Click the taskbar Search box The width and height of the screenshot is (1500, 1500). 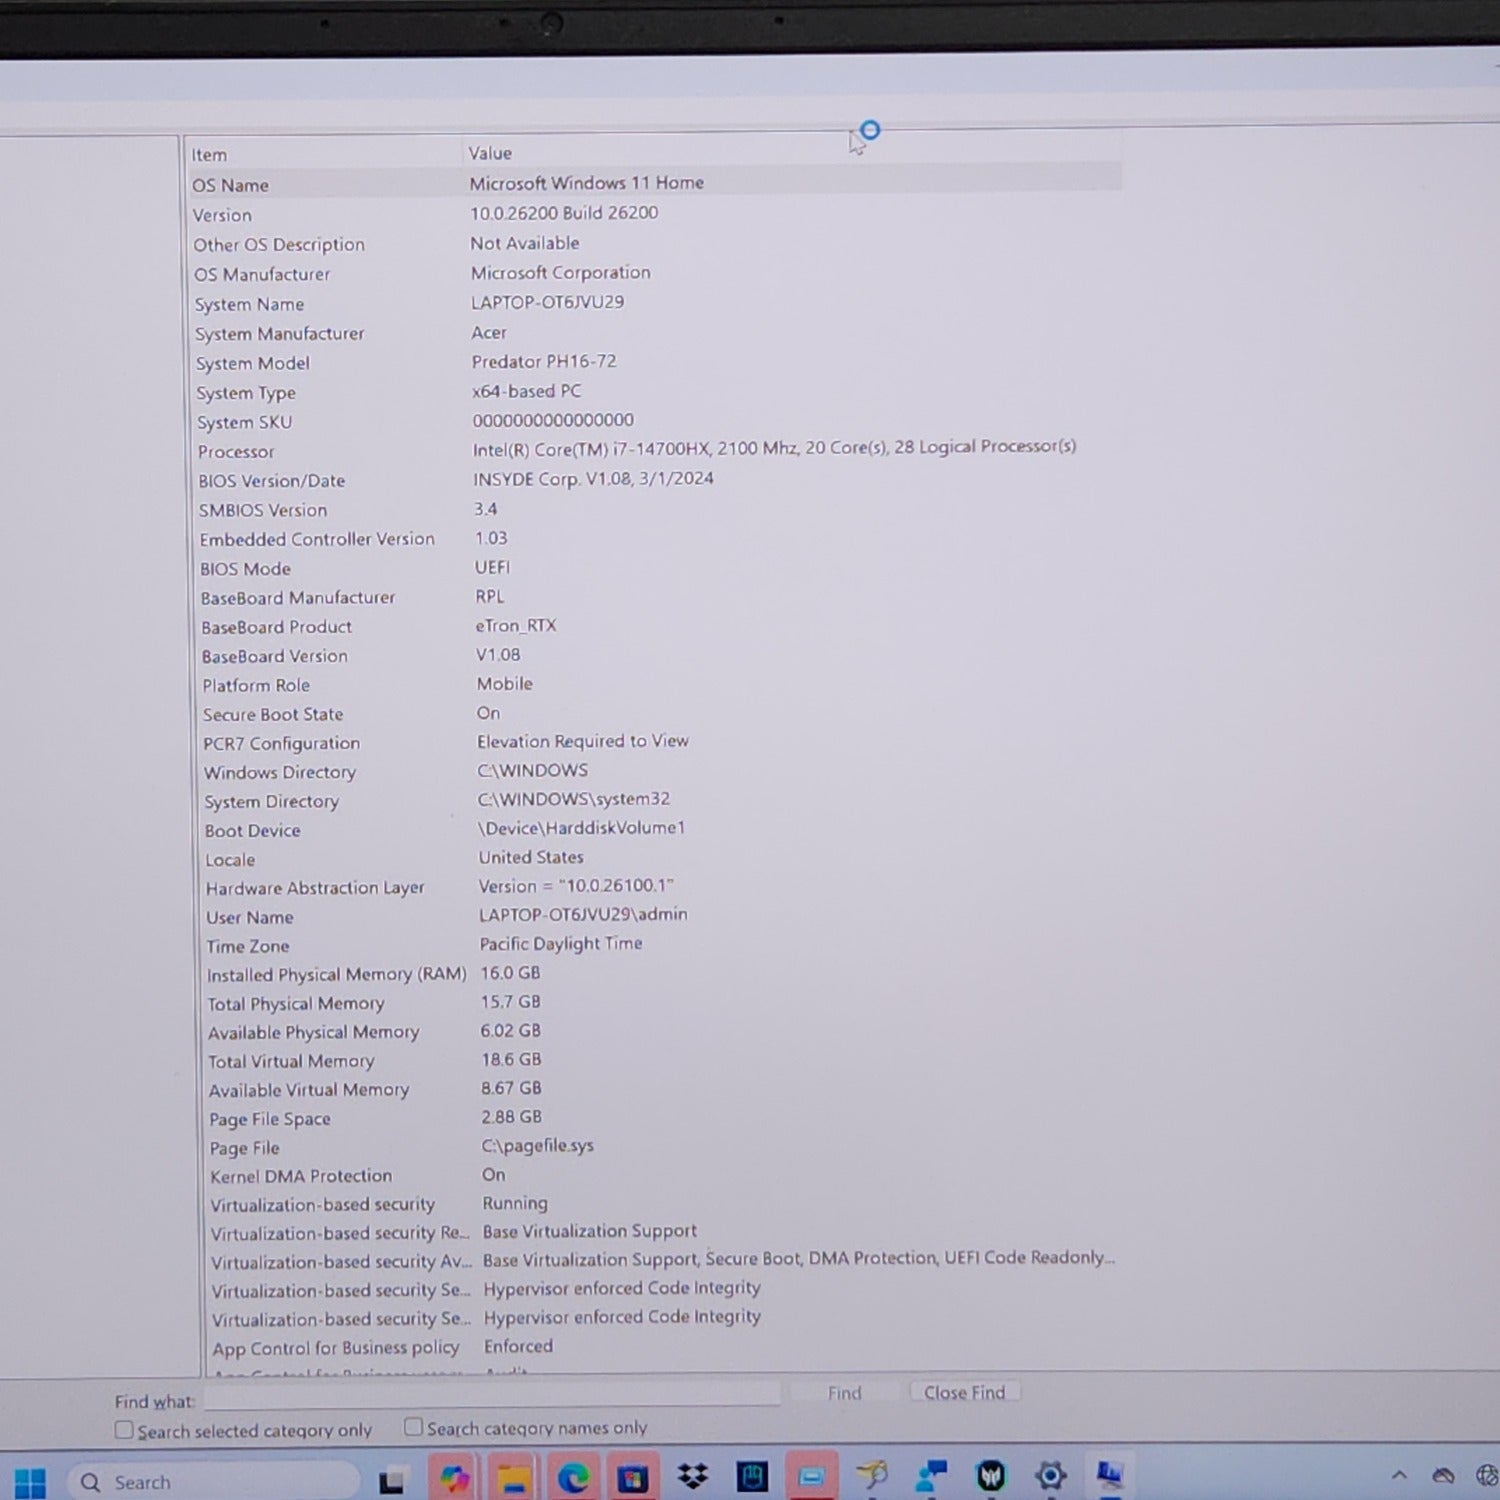[210, 1481]
